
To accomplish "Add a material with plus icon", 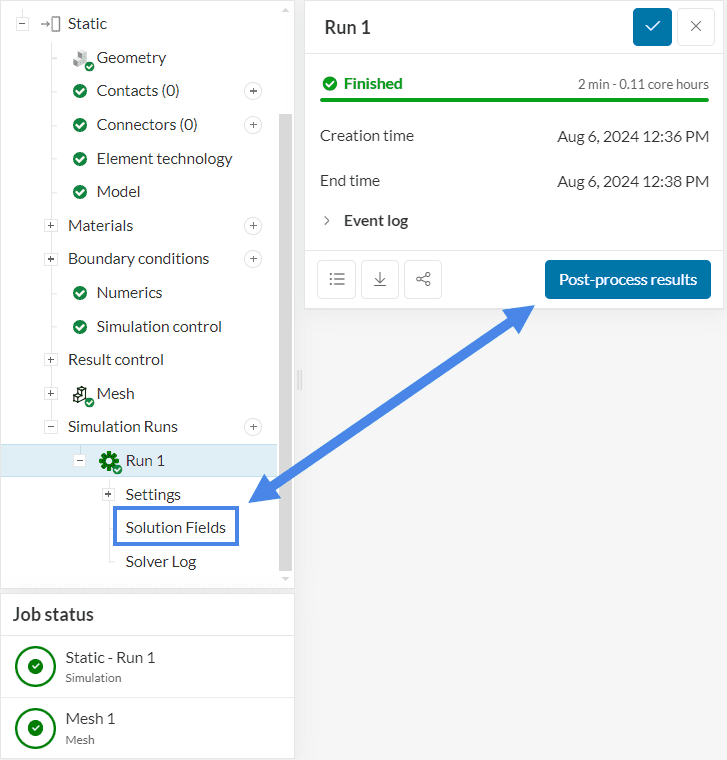I will [x=253, y=226].
